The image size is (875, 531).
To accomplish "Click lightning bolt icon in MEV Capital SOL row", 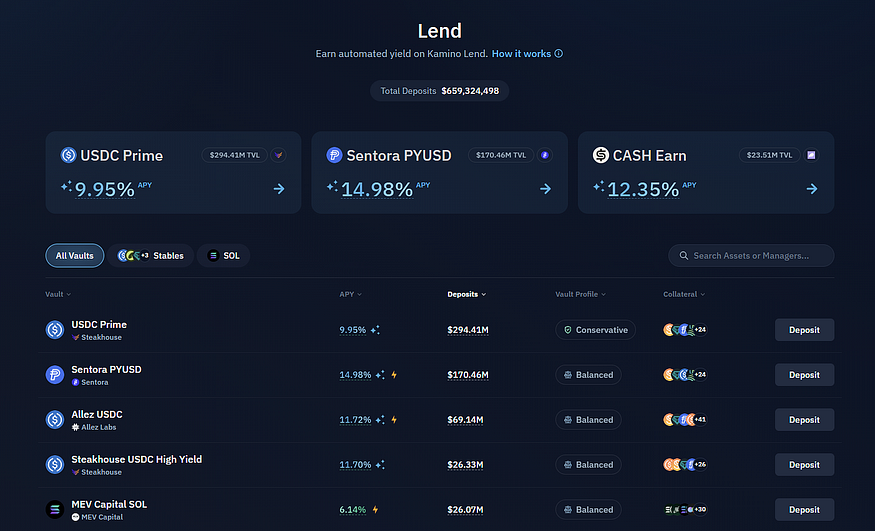I will point(376,509).
